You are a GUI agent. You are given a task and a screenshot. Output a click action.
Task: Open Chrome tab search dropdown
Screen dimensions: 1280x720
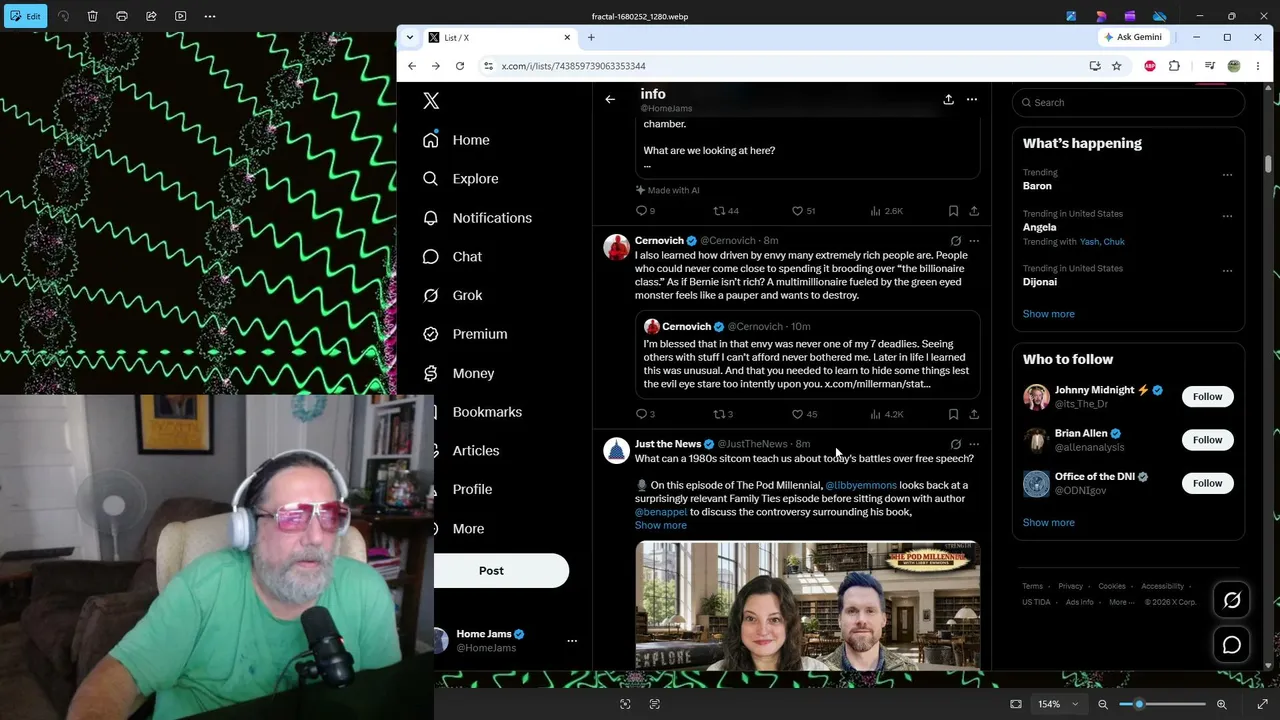[409, 37]
